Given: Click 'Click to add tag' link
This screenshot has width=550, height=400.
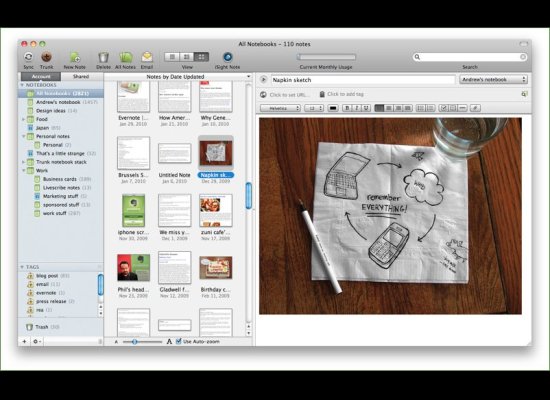Looking at the screenshot, I should tap(346, 94).
